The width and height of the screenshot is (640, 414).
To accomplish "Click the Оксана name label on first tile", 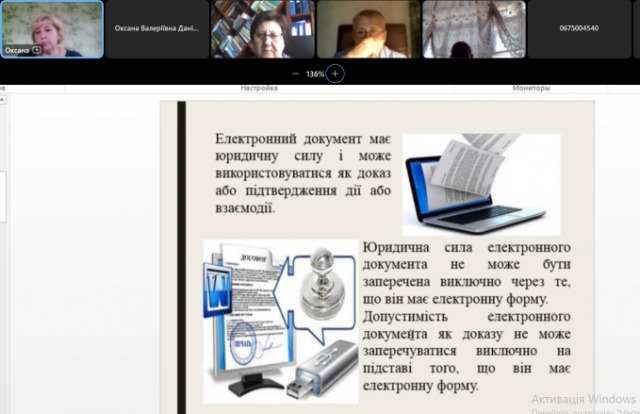I will [17, 49].
